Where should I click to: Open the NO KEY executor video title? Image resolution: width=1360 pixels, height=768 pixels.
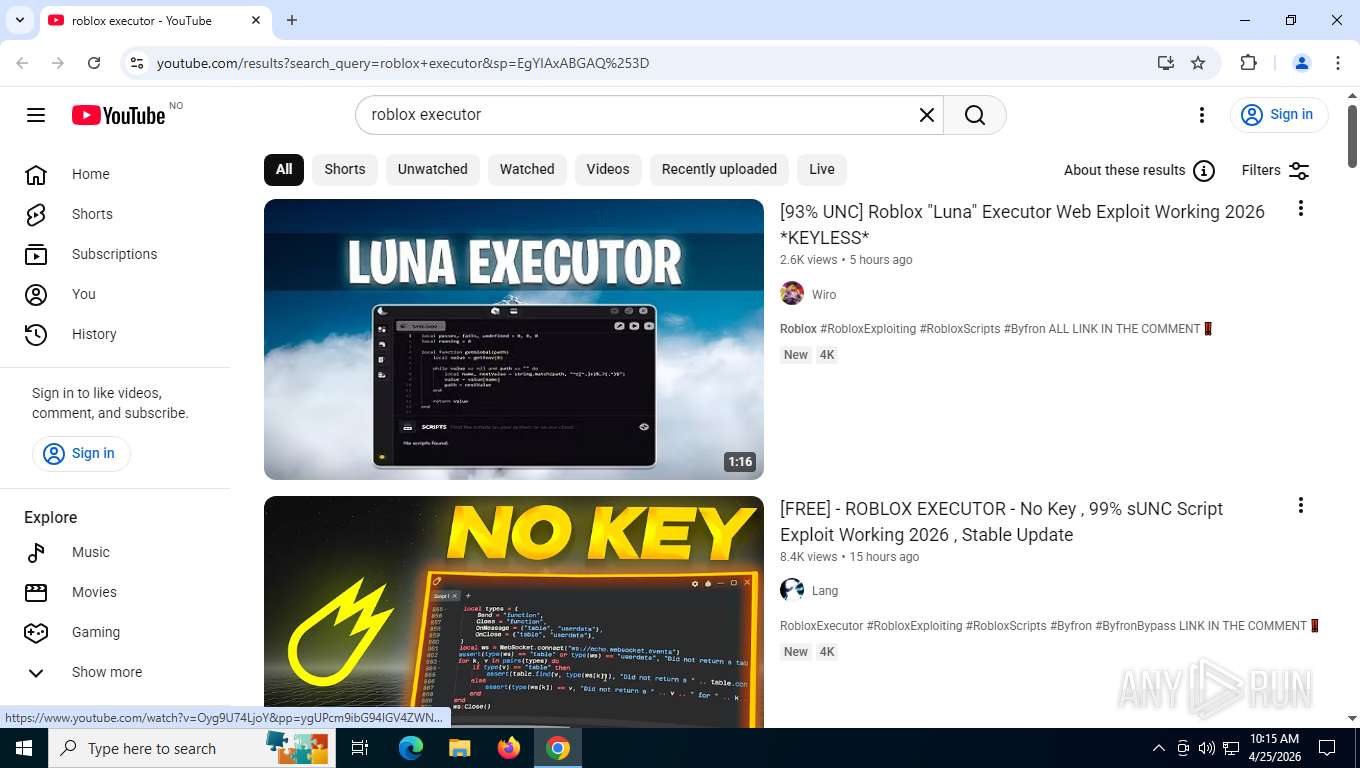pyautogui.click(x=1001, y=521)
